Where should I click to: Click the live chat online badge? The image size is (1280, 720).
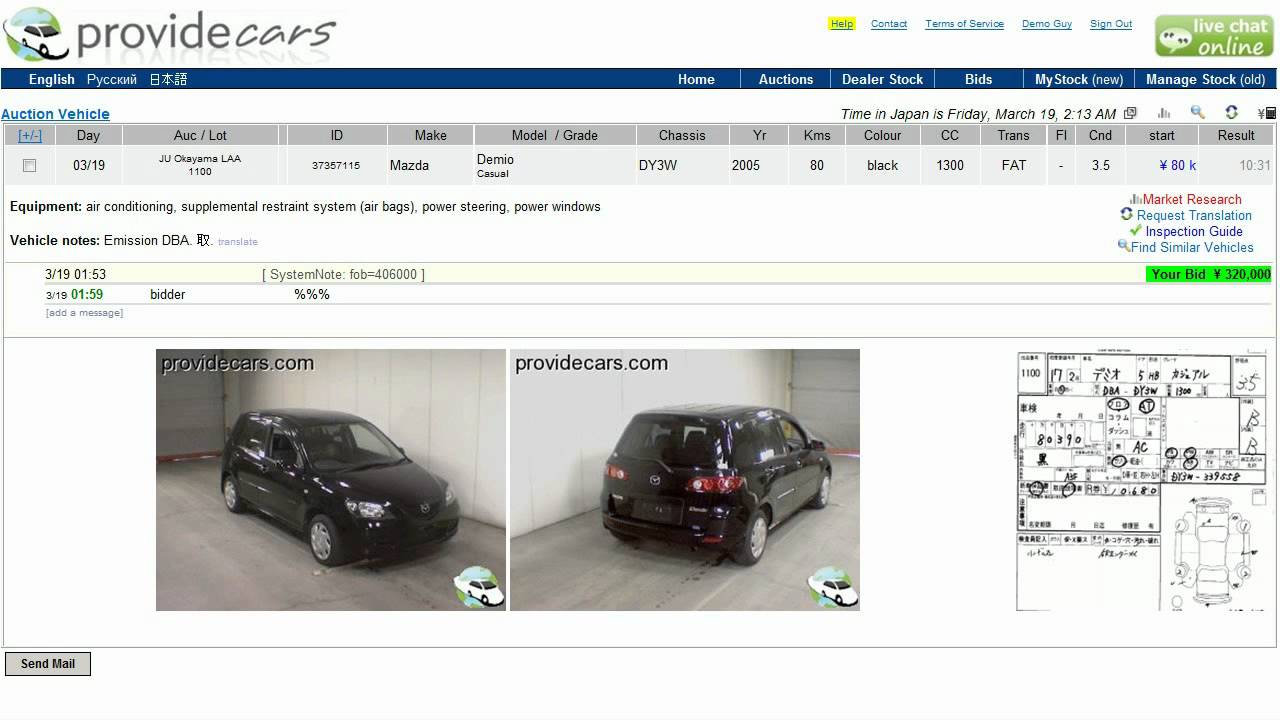click(x=1214, y=36)
